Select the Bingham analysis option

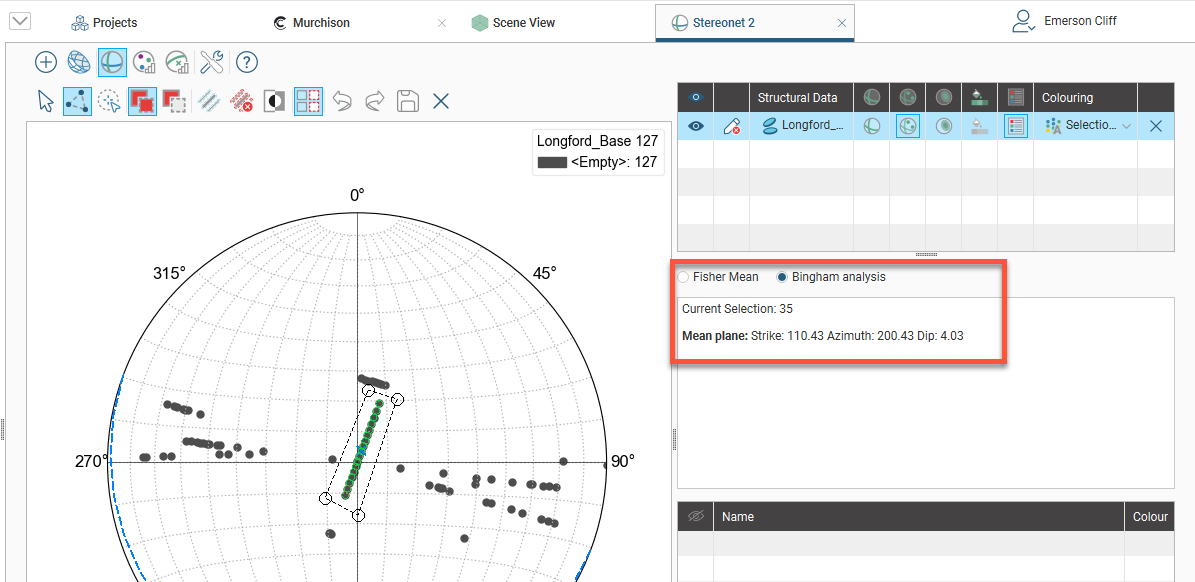[x=783, y=277]
